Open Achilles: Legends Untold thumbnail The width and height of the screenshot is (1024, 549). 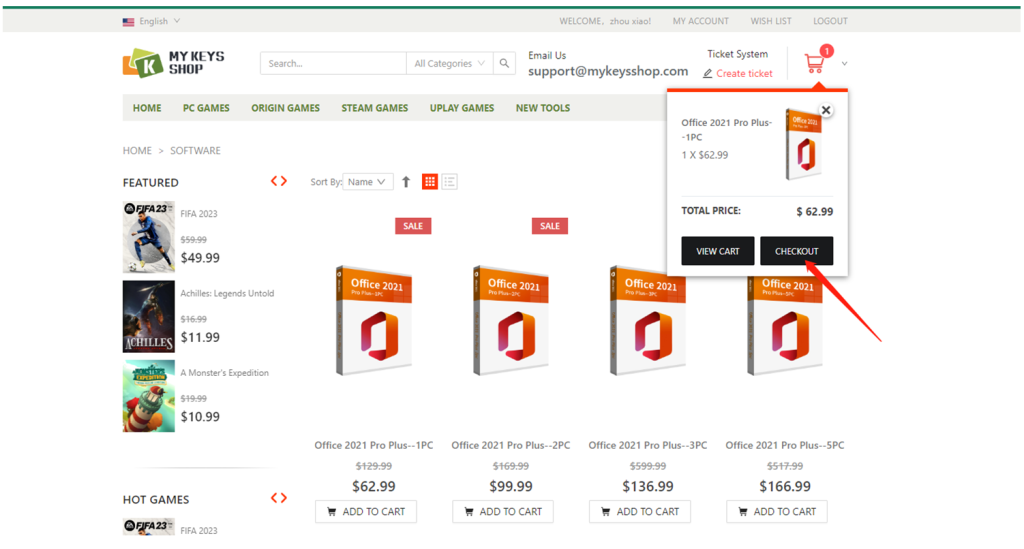[148, 317]
